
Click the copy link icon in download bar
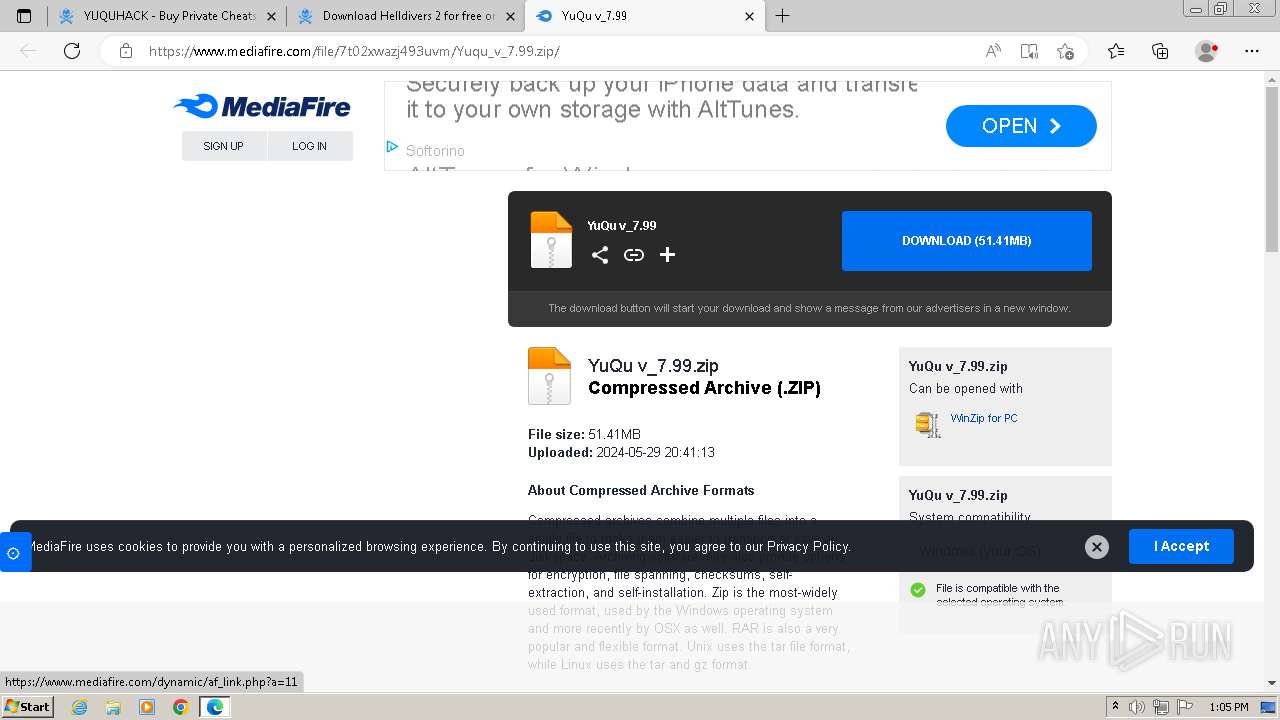(x=634, y=255)
